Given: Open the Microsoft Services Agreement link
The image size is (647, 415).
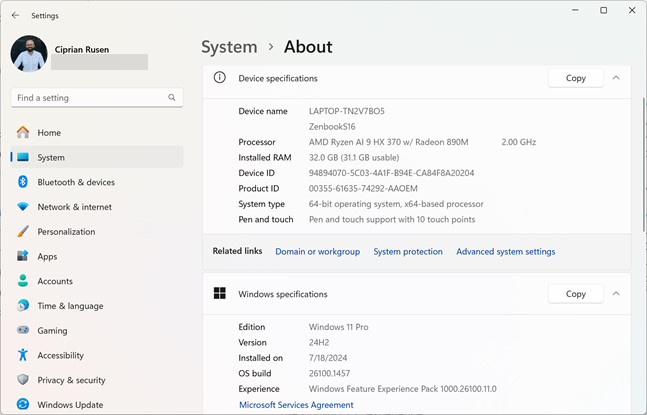Looking at the screenshot, I should click(x=296, y=405).
